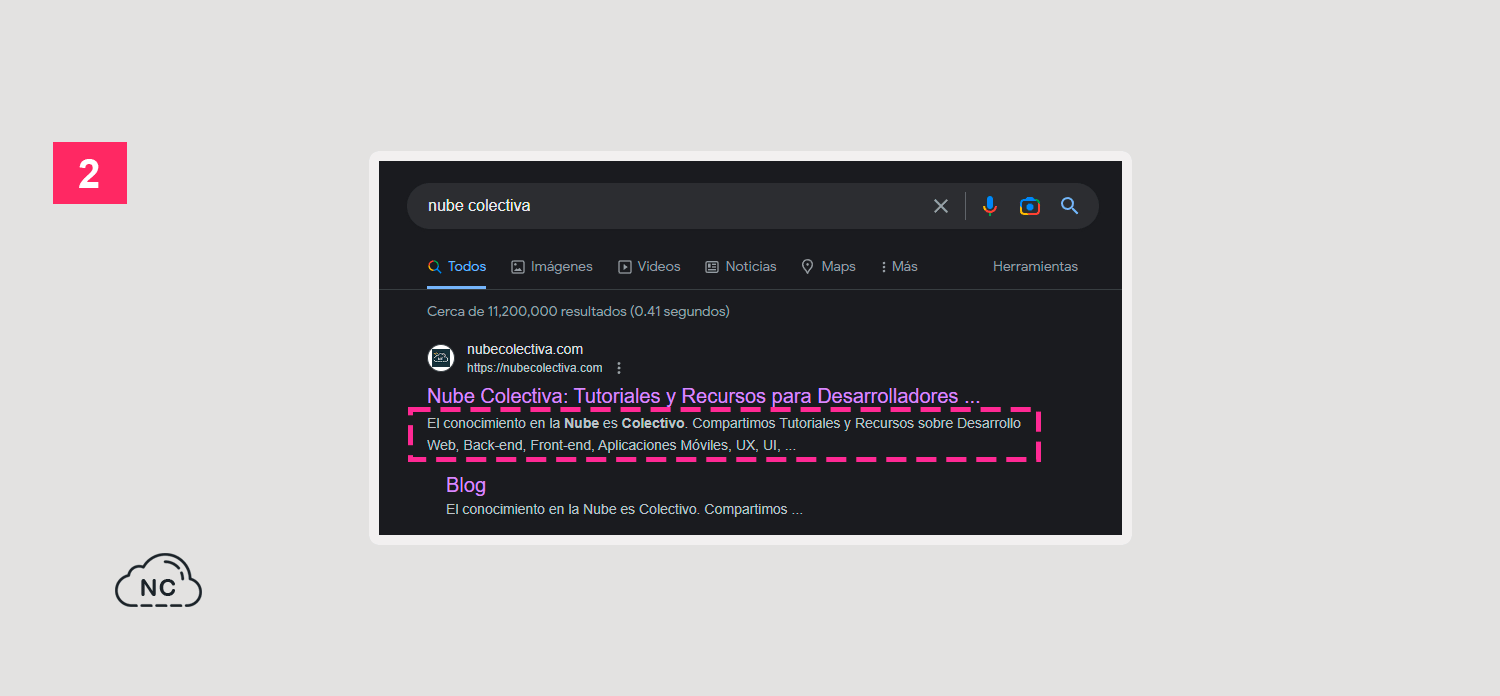Open Google Lens image search camera icon
1500x696 pixels.
(1030, 206)
